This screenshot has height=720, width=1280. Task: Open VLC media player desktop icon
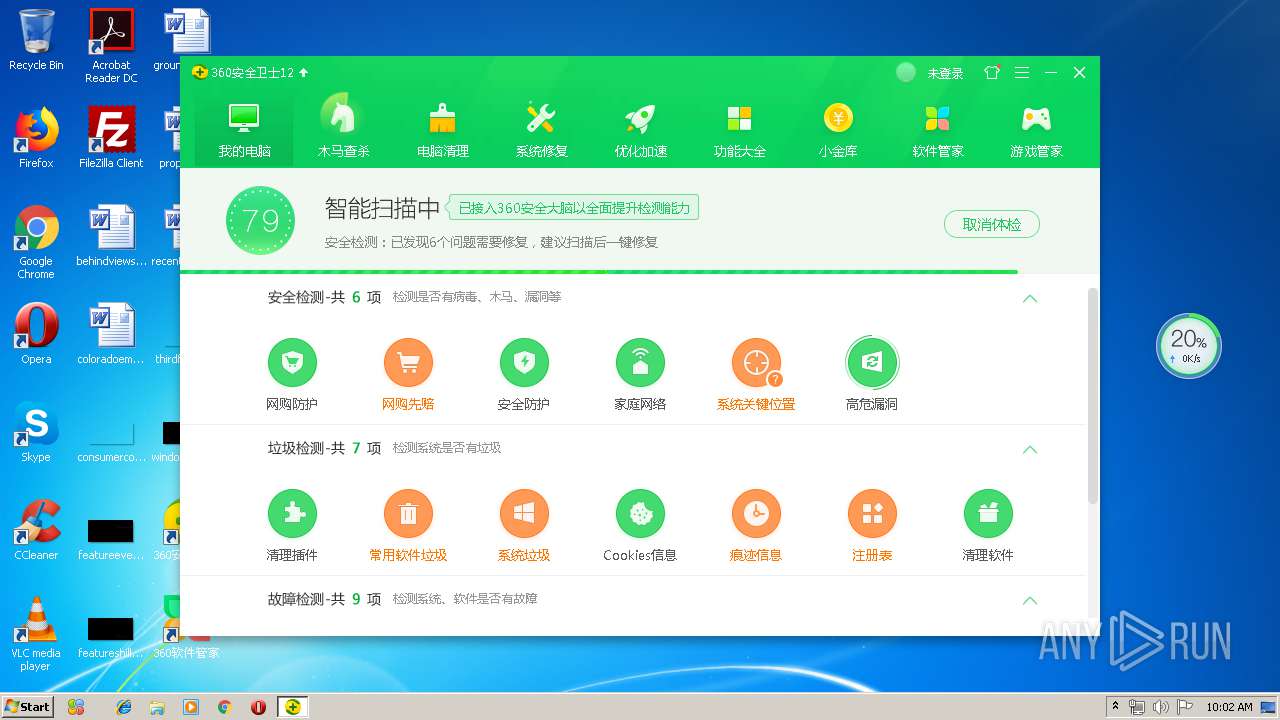click(36, 634)
